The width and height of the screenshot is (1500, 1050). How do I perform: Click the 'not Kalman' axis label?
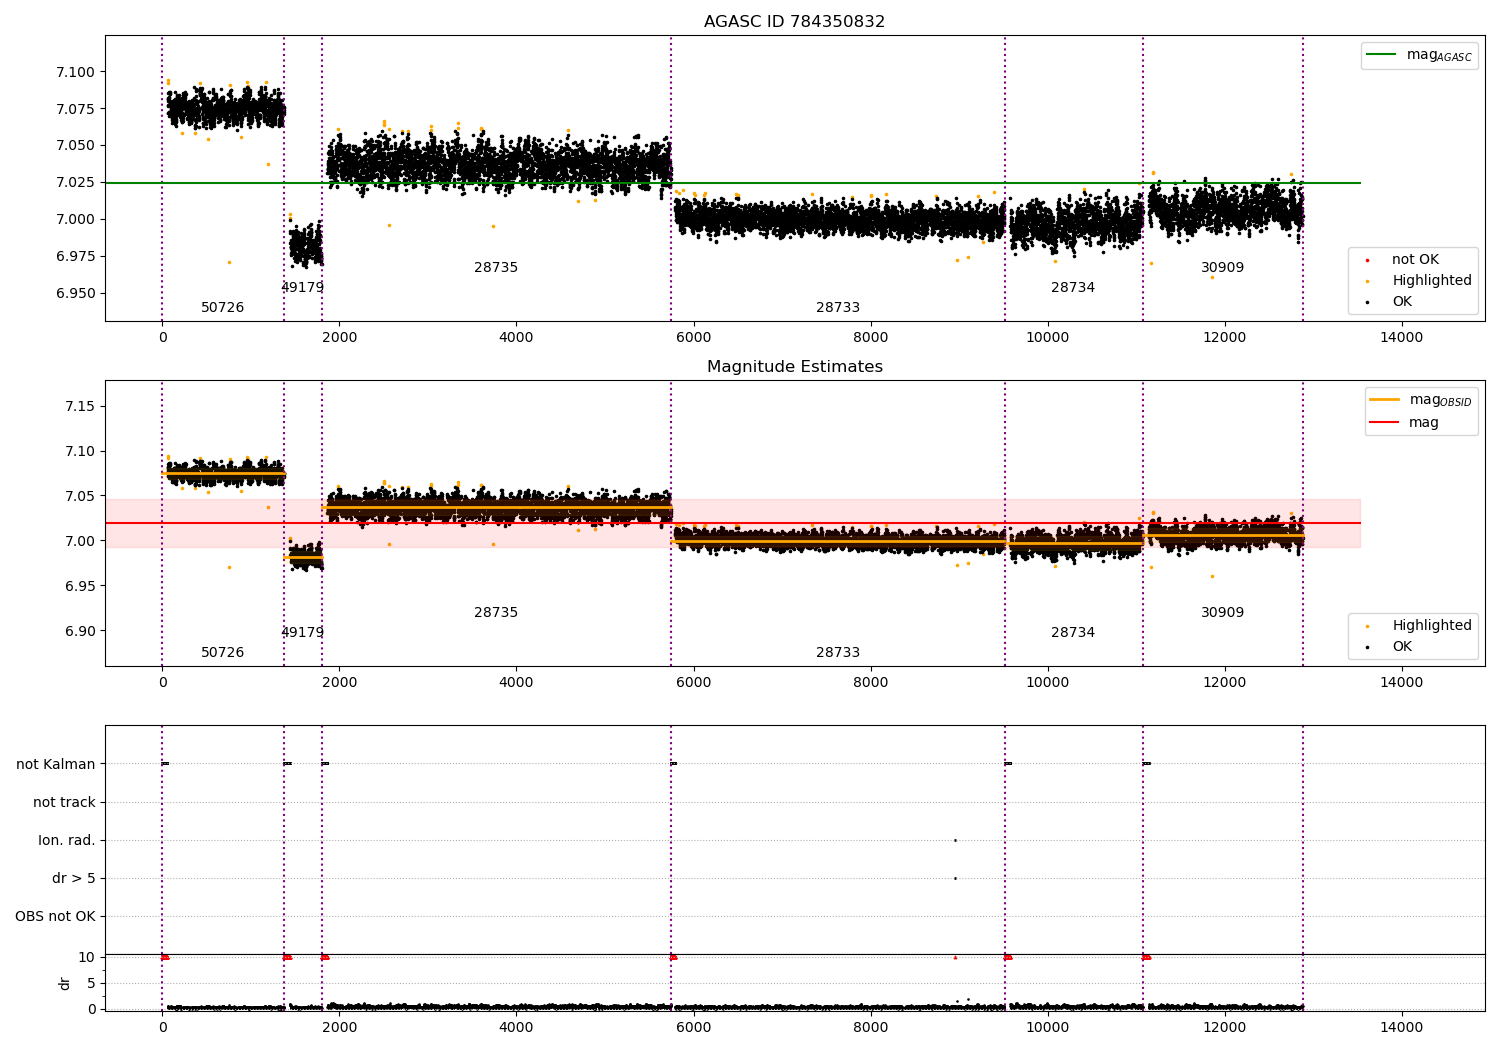coord(56,765)
